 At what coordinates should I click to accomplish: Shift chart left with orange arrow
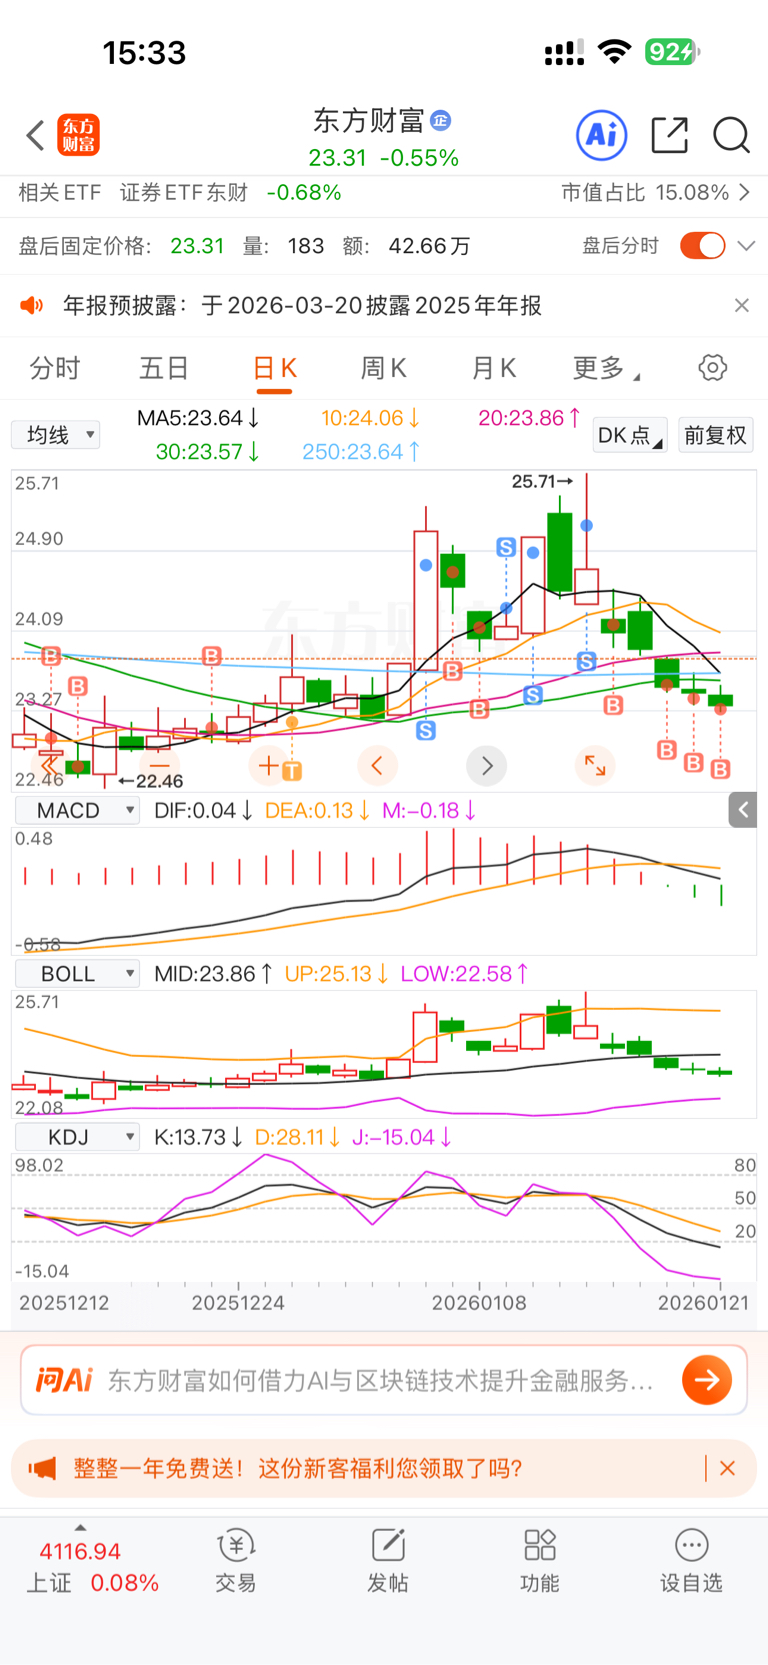[x=377, y=766]
